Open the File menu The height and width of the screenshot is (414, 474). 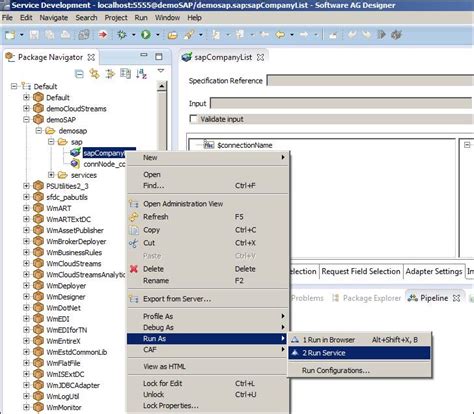(7, 18)
